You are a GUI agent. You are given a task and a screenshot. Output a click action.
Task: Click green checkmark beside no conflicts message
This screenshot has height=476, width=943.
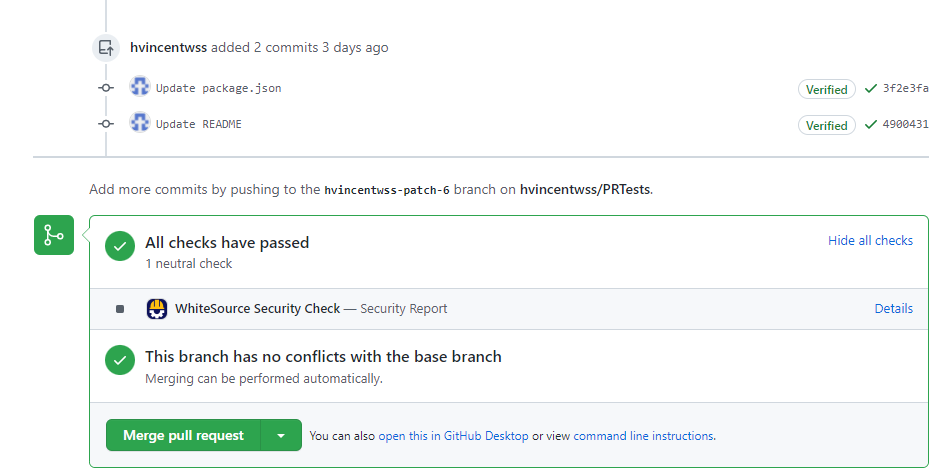coord(120,361)
